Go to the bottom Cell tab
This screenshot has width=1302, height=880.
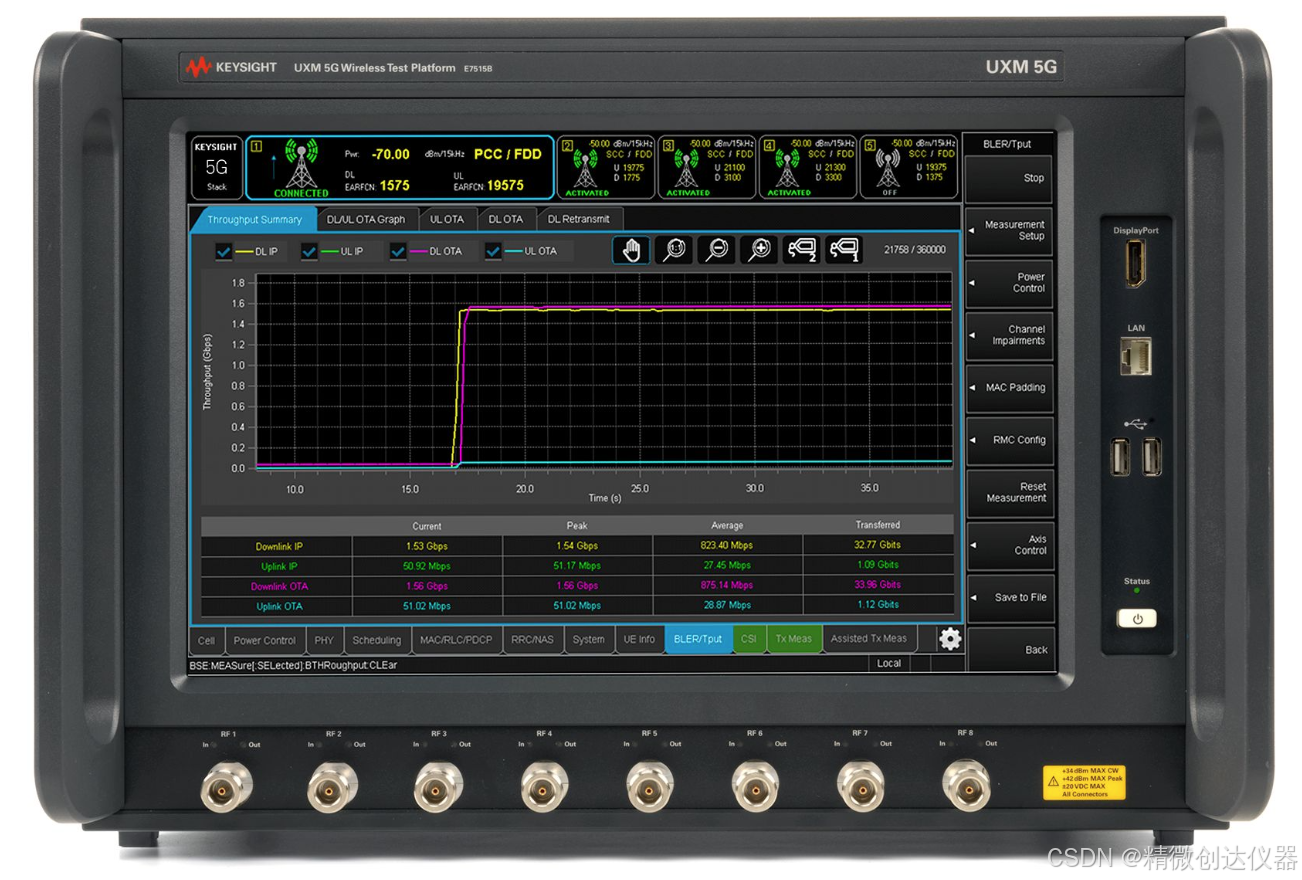(206, 640)
